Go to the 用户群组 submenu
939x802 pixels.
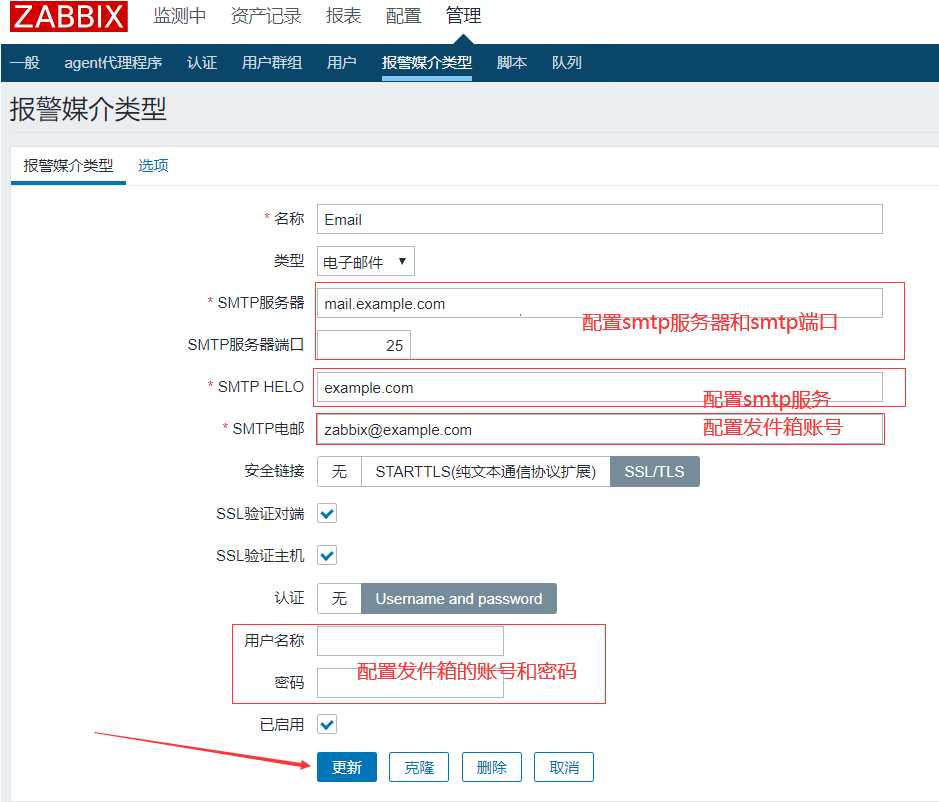click(272, 62)
